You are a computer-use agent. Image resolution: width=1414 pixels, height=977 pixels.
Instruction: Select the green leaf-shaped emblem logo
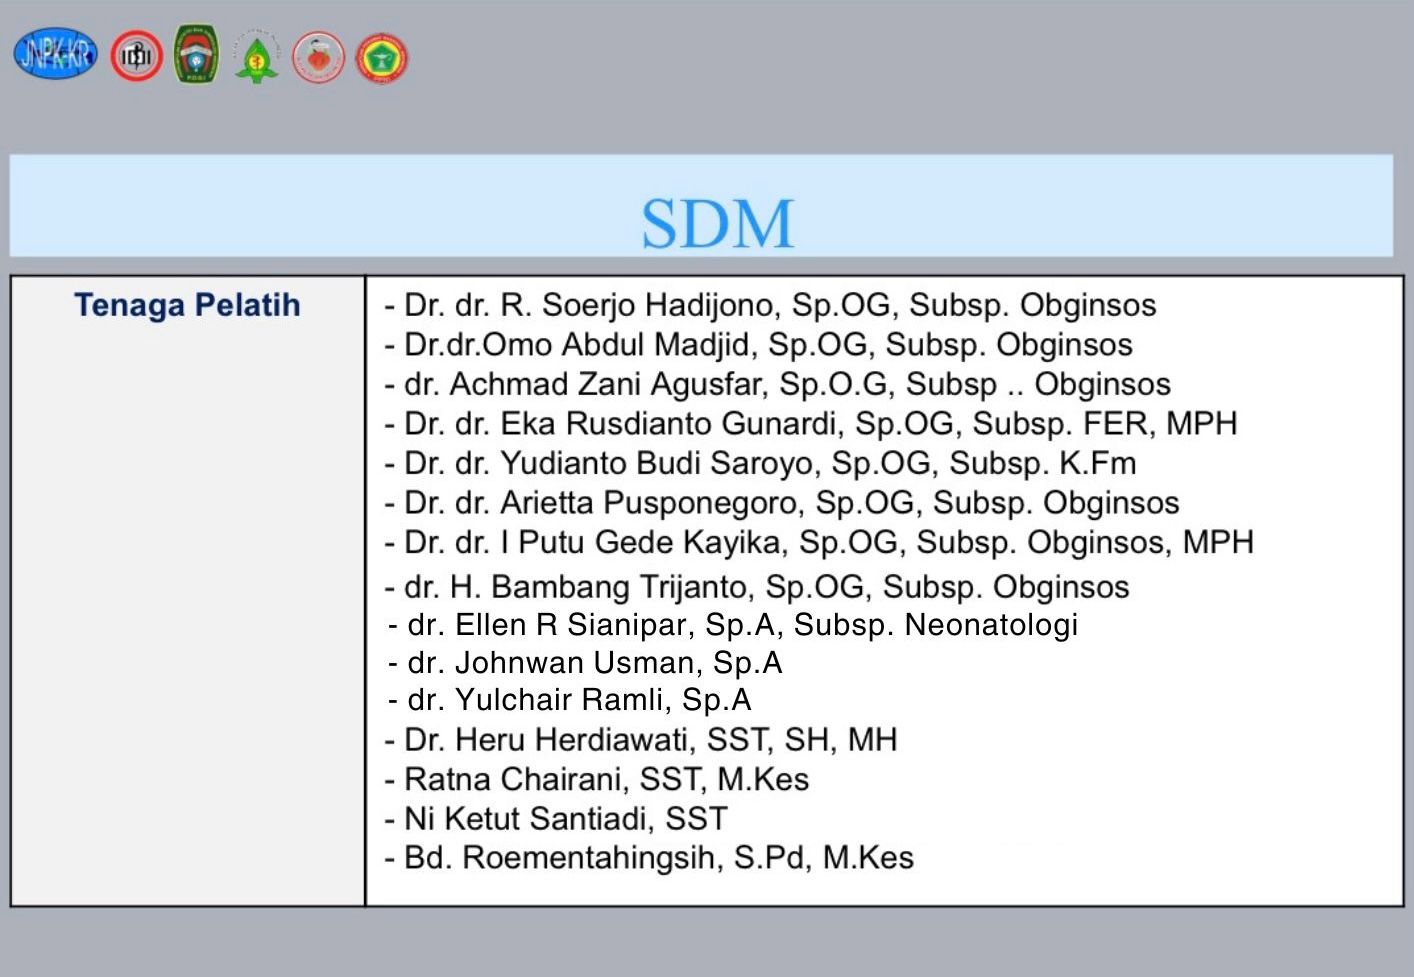click(256, 58)
